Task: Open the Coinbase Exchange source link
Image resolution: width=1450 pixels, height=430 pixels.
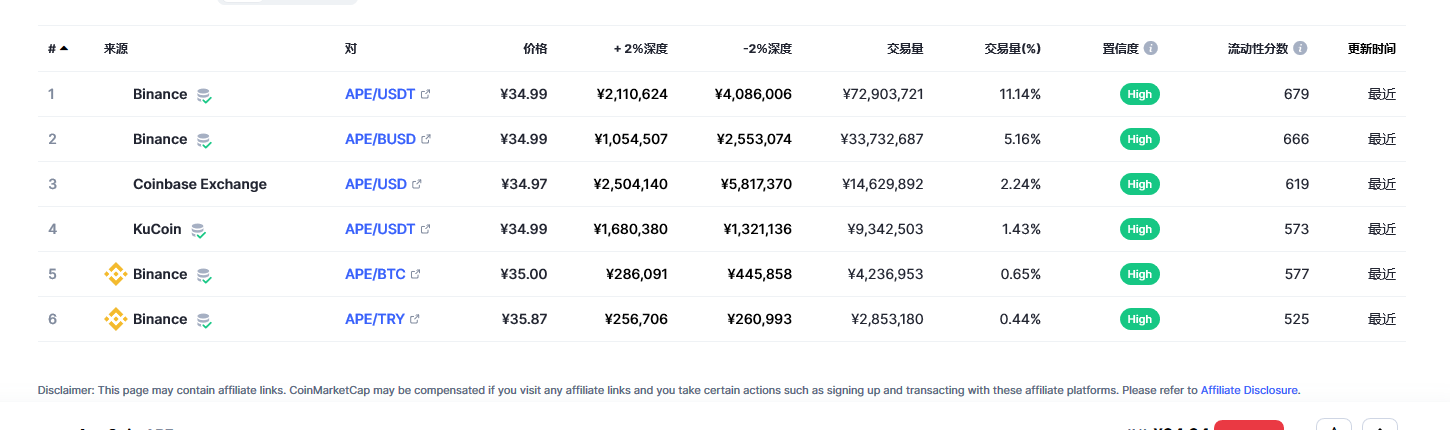Action: pos(200,184)
